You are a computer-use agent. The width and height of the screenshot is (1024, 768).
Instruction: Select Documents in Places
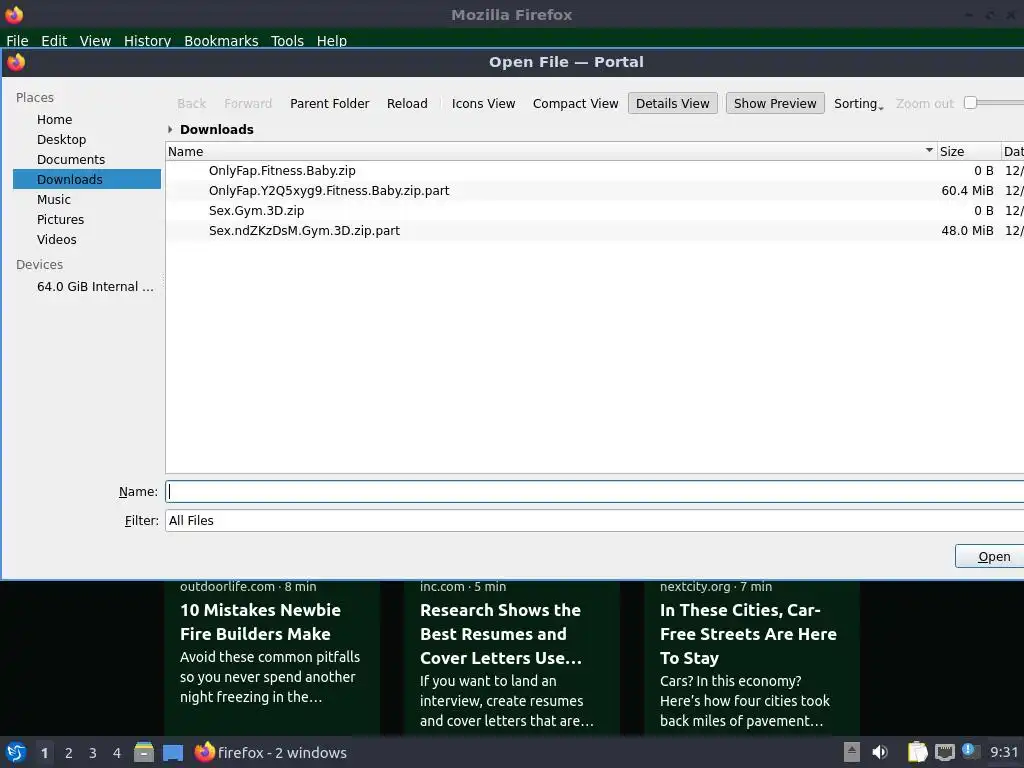tap(87, 159)
